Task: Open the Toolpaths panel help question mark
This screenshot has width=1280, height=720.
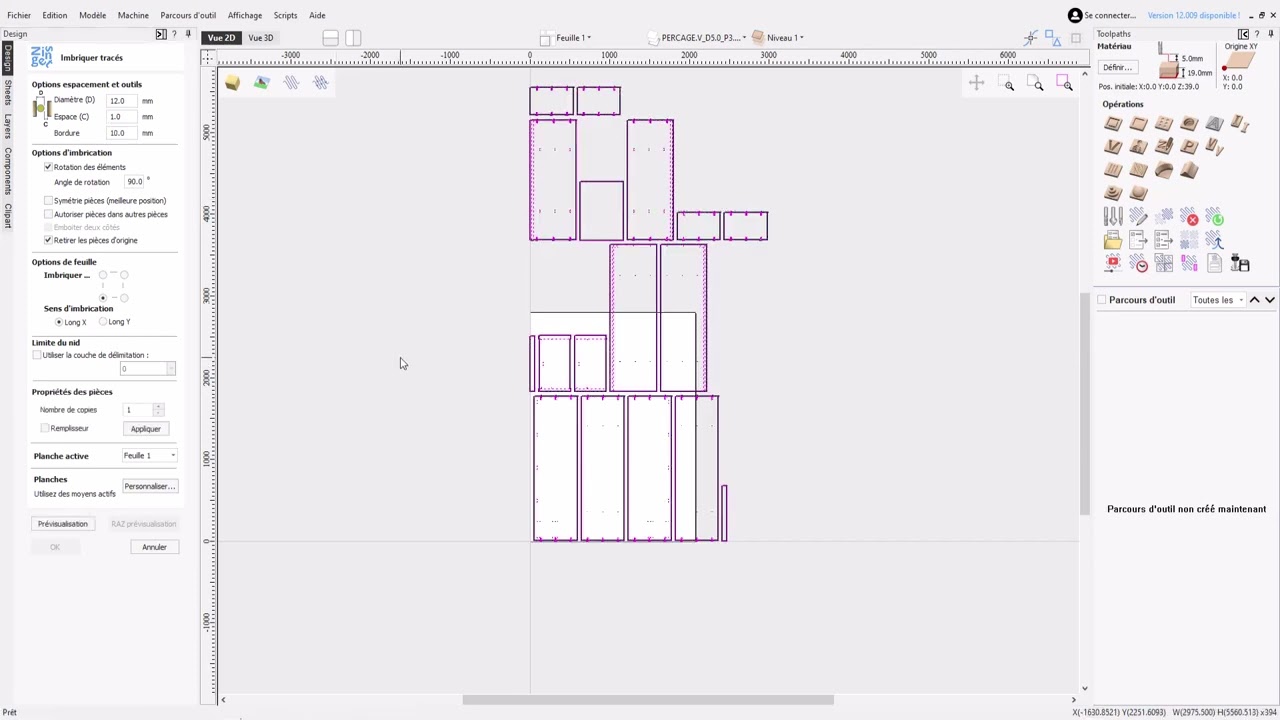Action: (1257, 34)
